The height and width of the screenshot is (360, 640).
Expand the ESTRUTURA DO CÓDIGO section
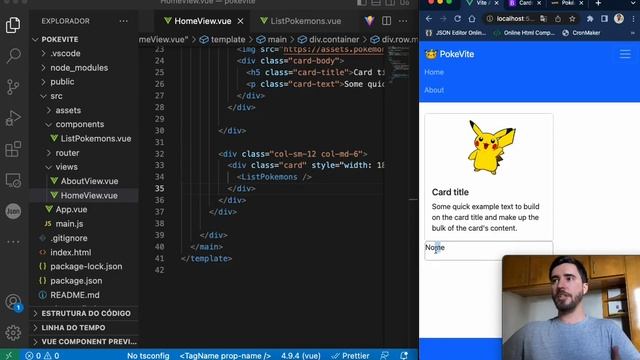[86, 313]
